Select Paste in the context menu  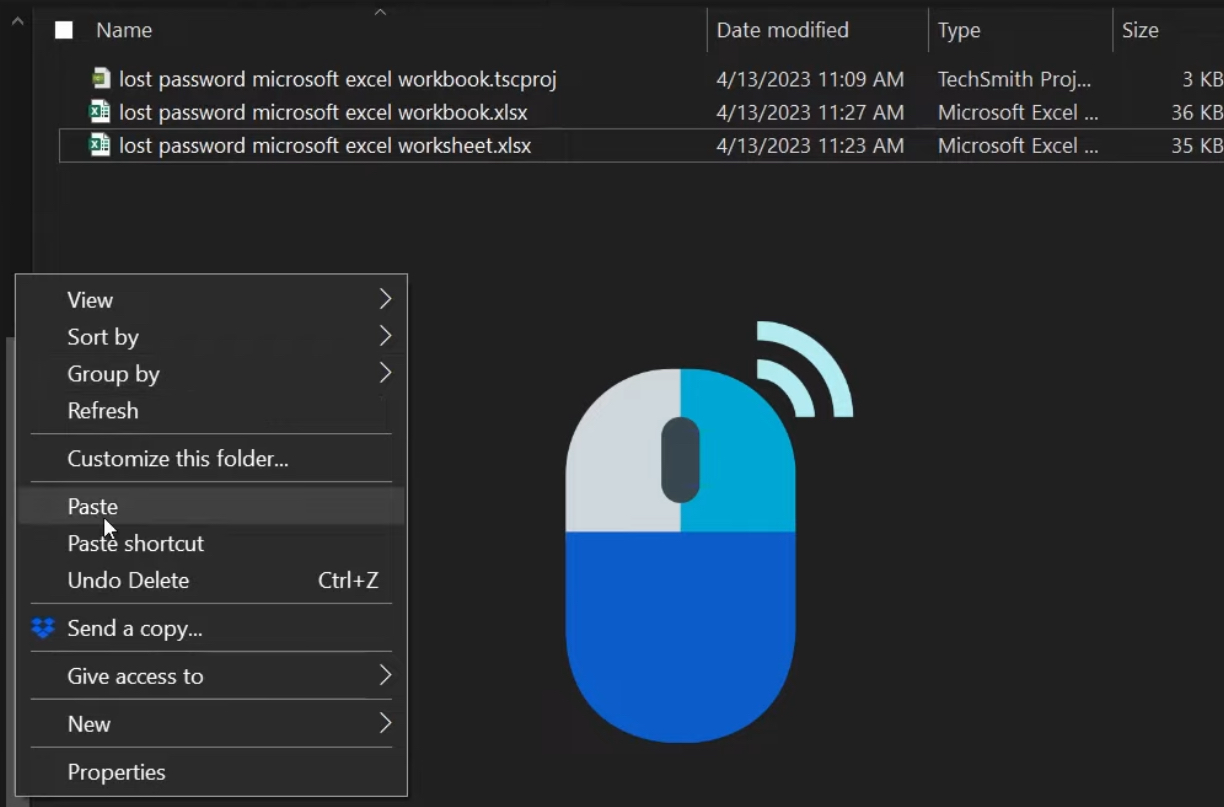point(212,506)
